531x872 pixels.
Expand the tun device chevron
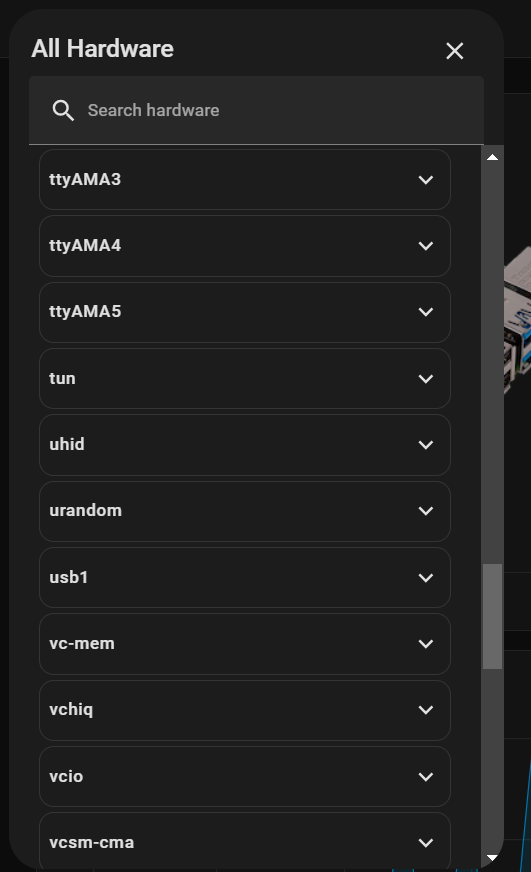tap(426, 379)
